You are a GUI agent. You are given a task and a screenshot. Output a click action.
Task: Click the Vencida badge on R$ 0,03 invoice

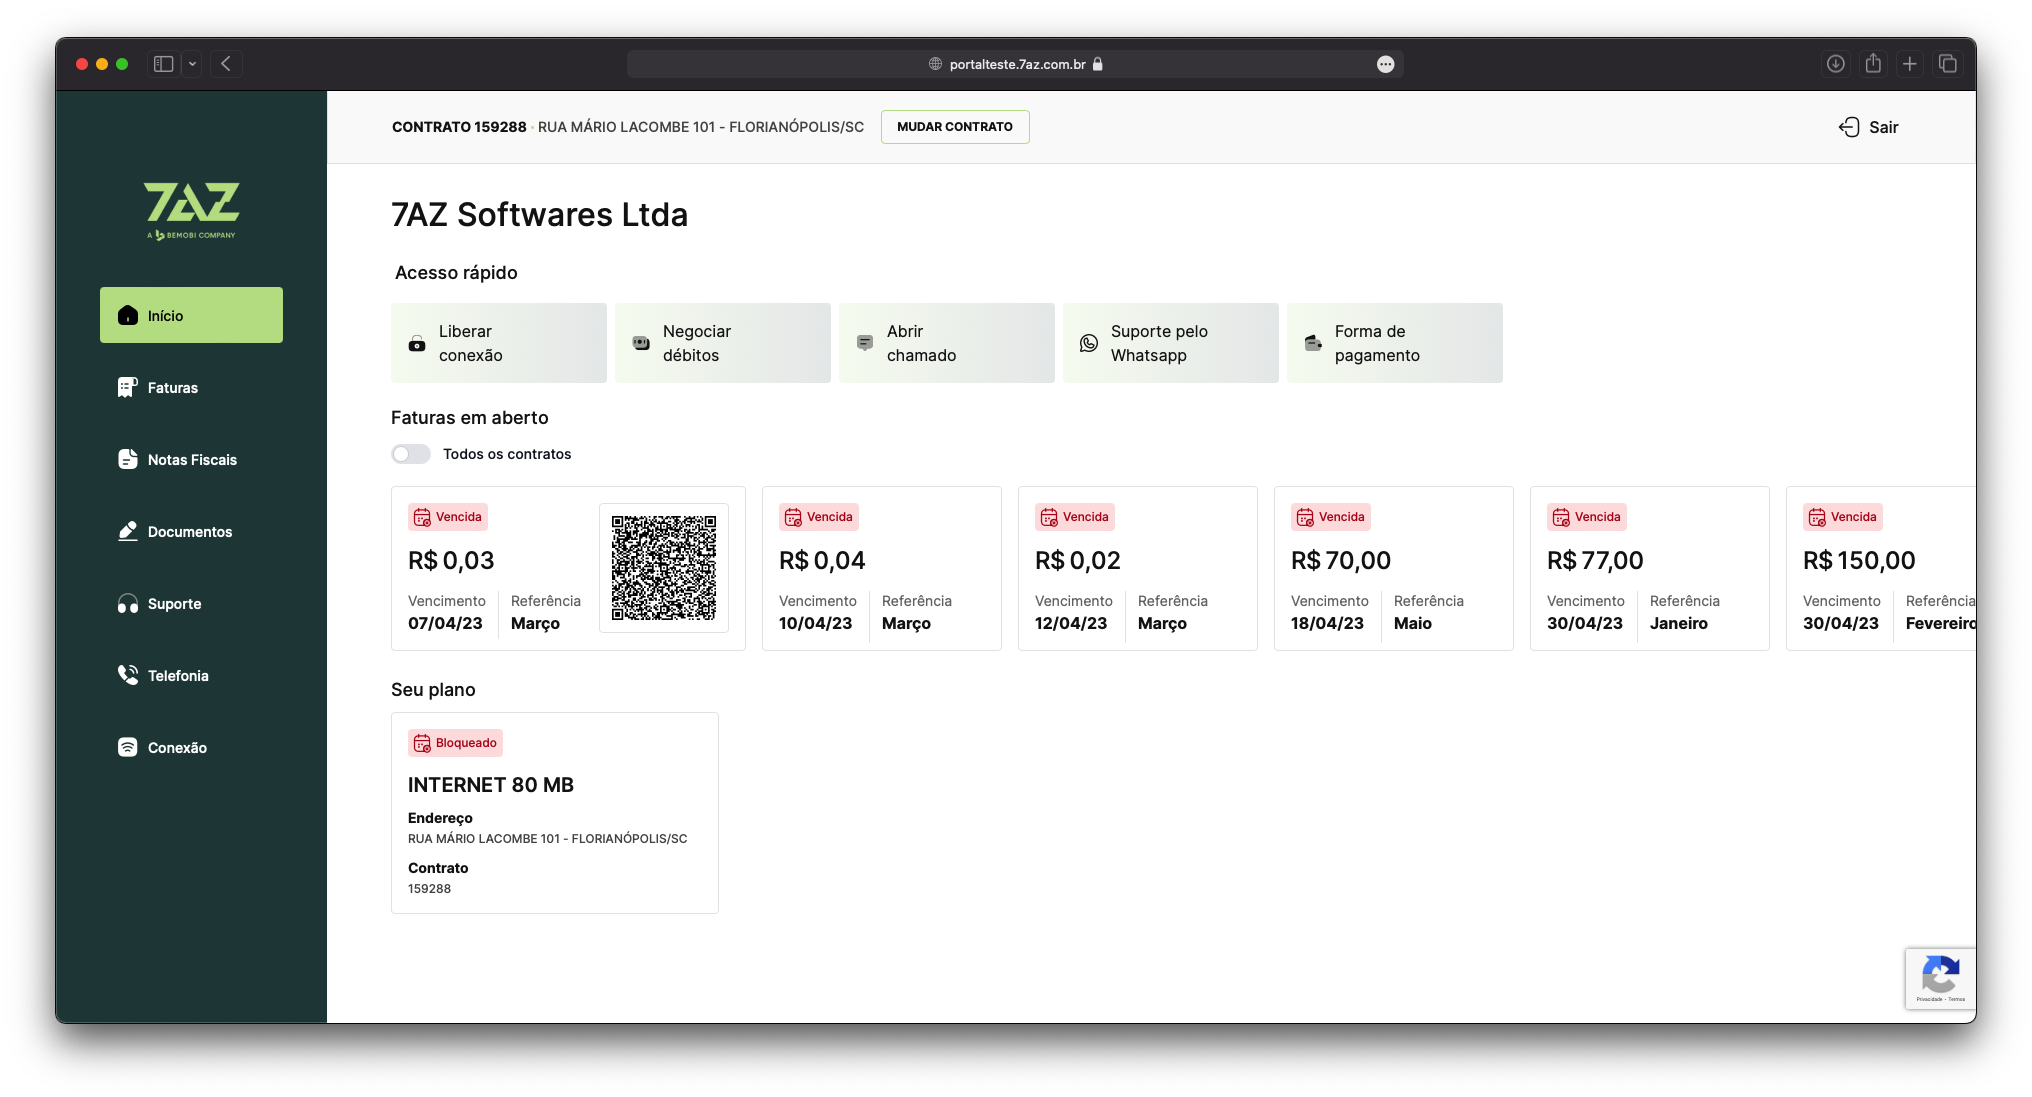(448, 517)
